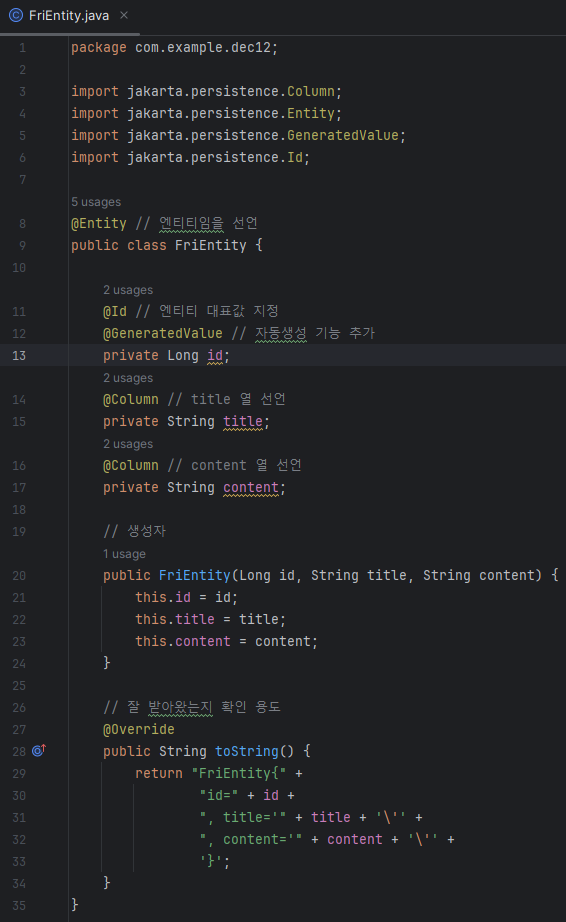Click the jakarta.persistence.Column import line

pyautogui.click(x=206, y=92)
